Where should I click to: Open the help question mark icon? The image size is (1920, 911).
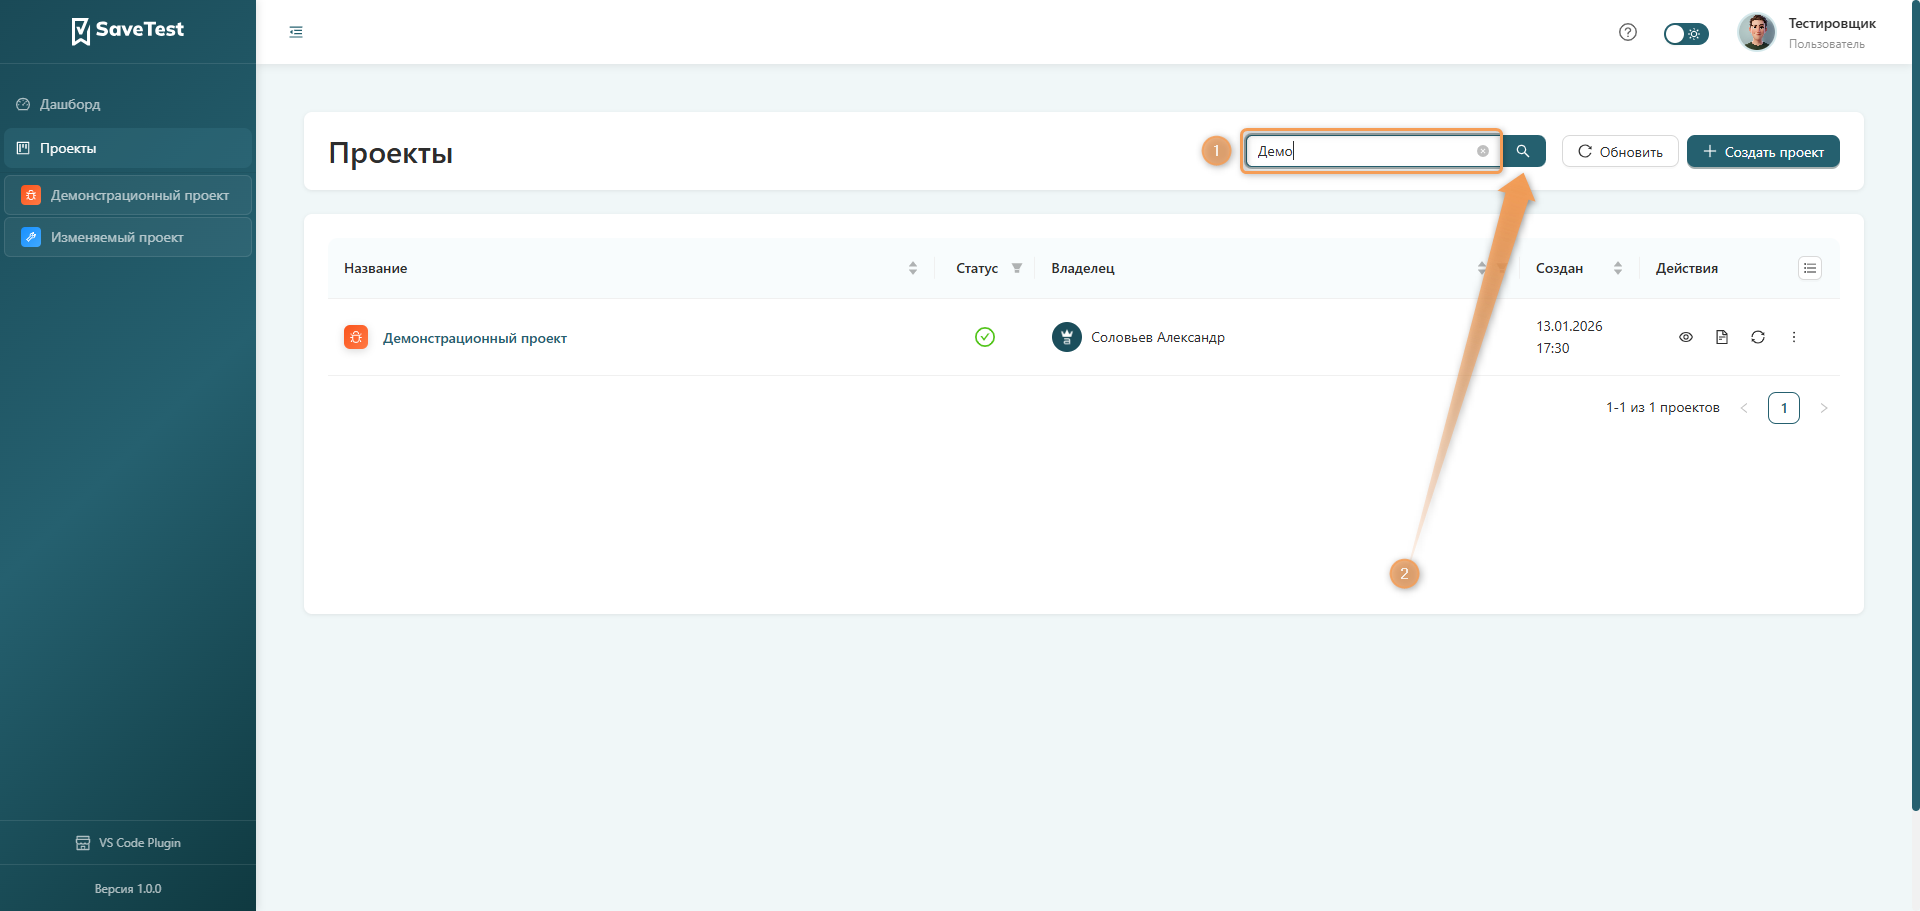tap(1627, 32)
